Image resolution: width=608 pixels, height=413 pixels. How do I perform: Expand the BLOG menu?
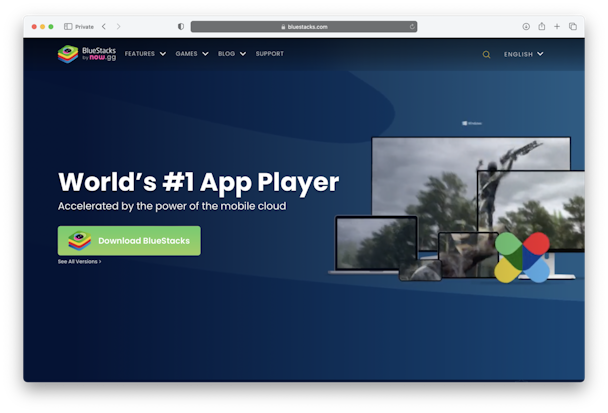[x=231, y=54]
